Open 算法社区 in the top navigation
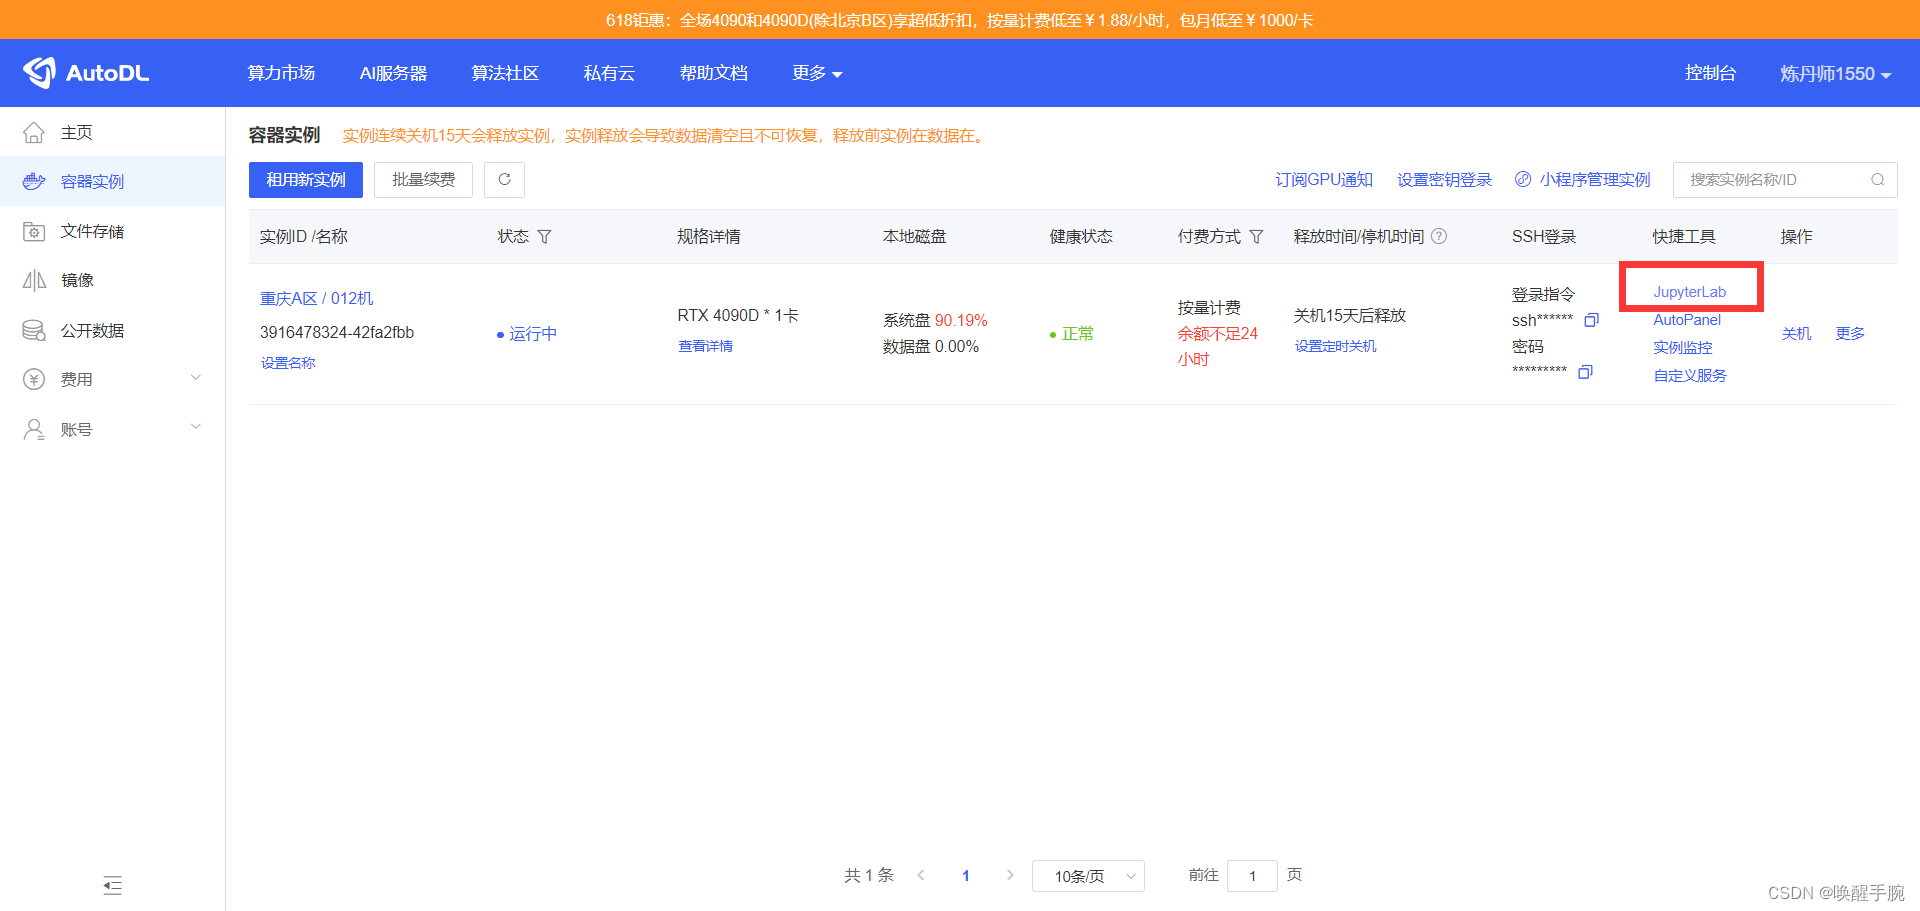This screenshot has width=1920, height=911. [x=505, y=73]
